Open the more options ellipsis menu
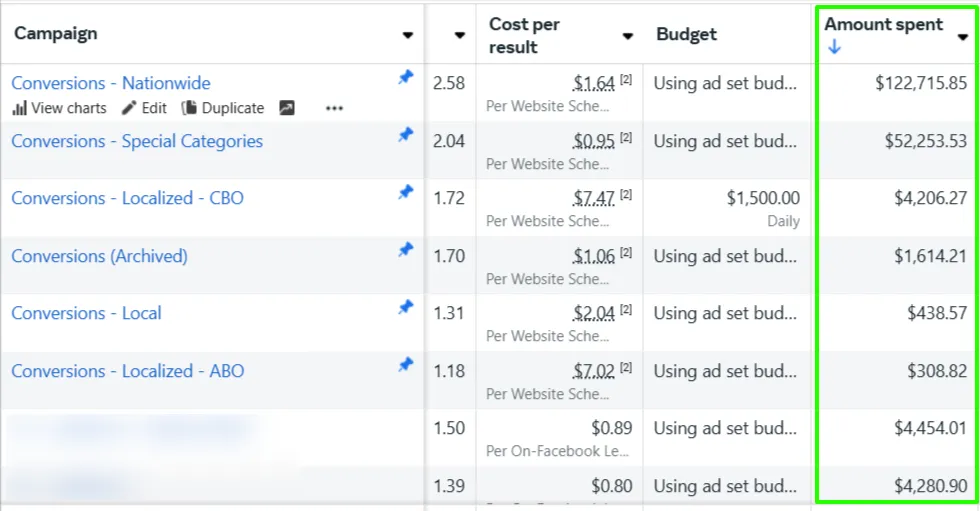Screen dimensions: 980x511 334,108
